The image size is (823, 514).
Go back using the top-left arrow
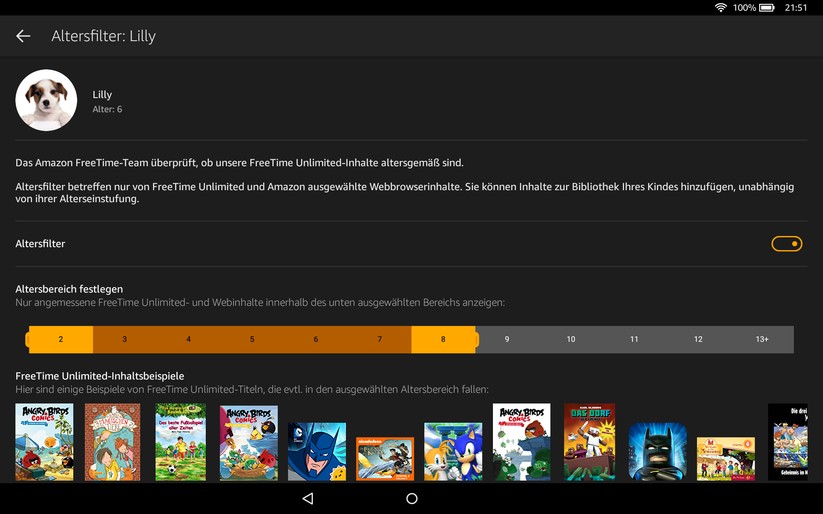pyautogui.click(x=23, y=36)
